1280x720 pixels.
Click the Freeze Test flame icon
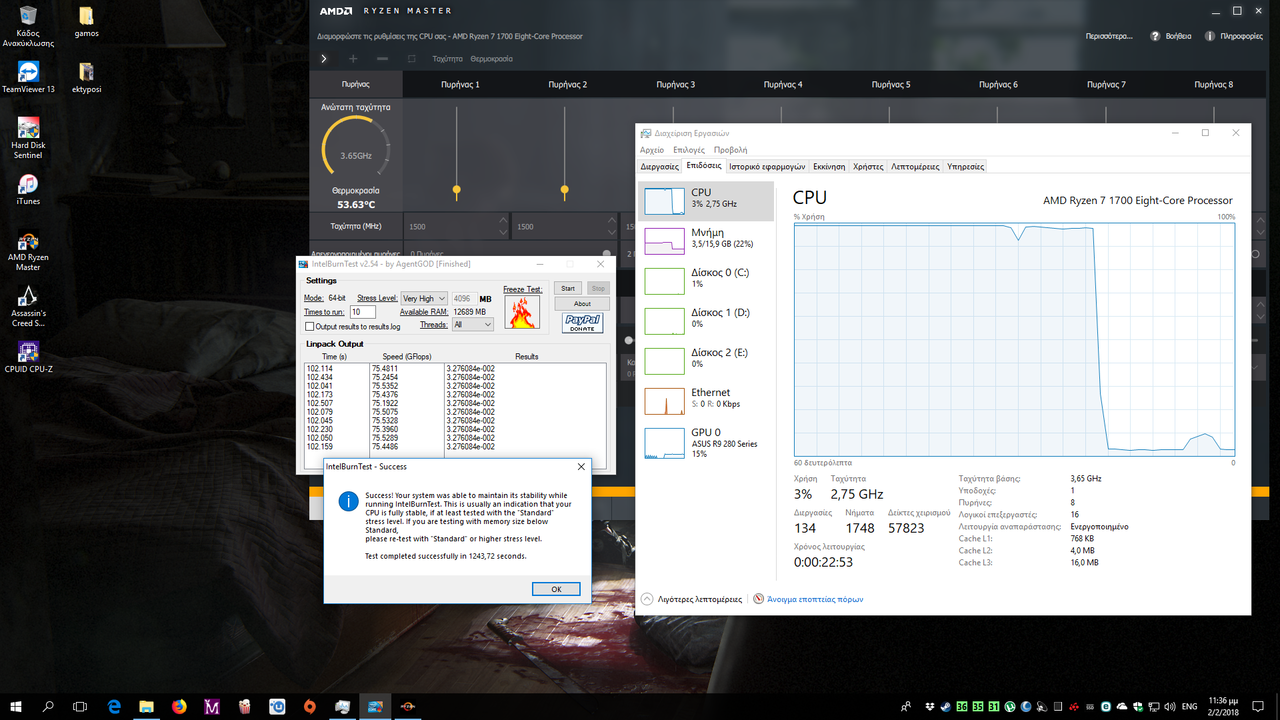tap(520, 312)
